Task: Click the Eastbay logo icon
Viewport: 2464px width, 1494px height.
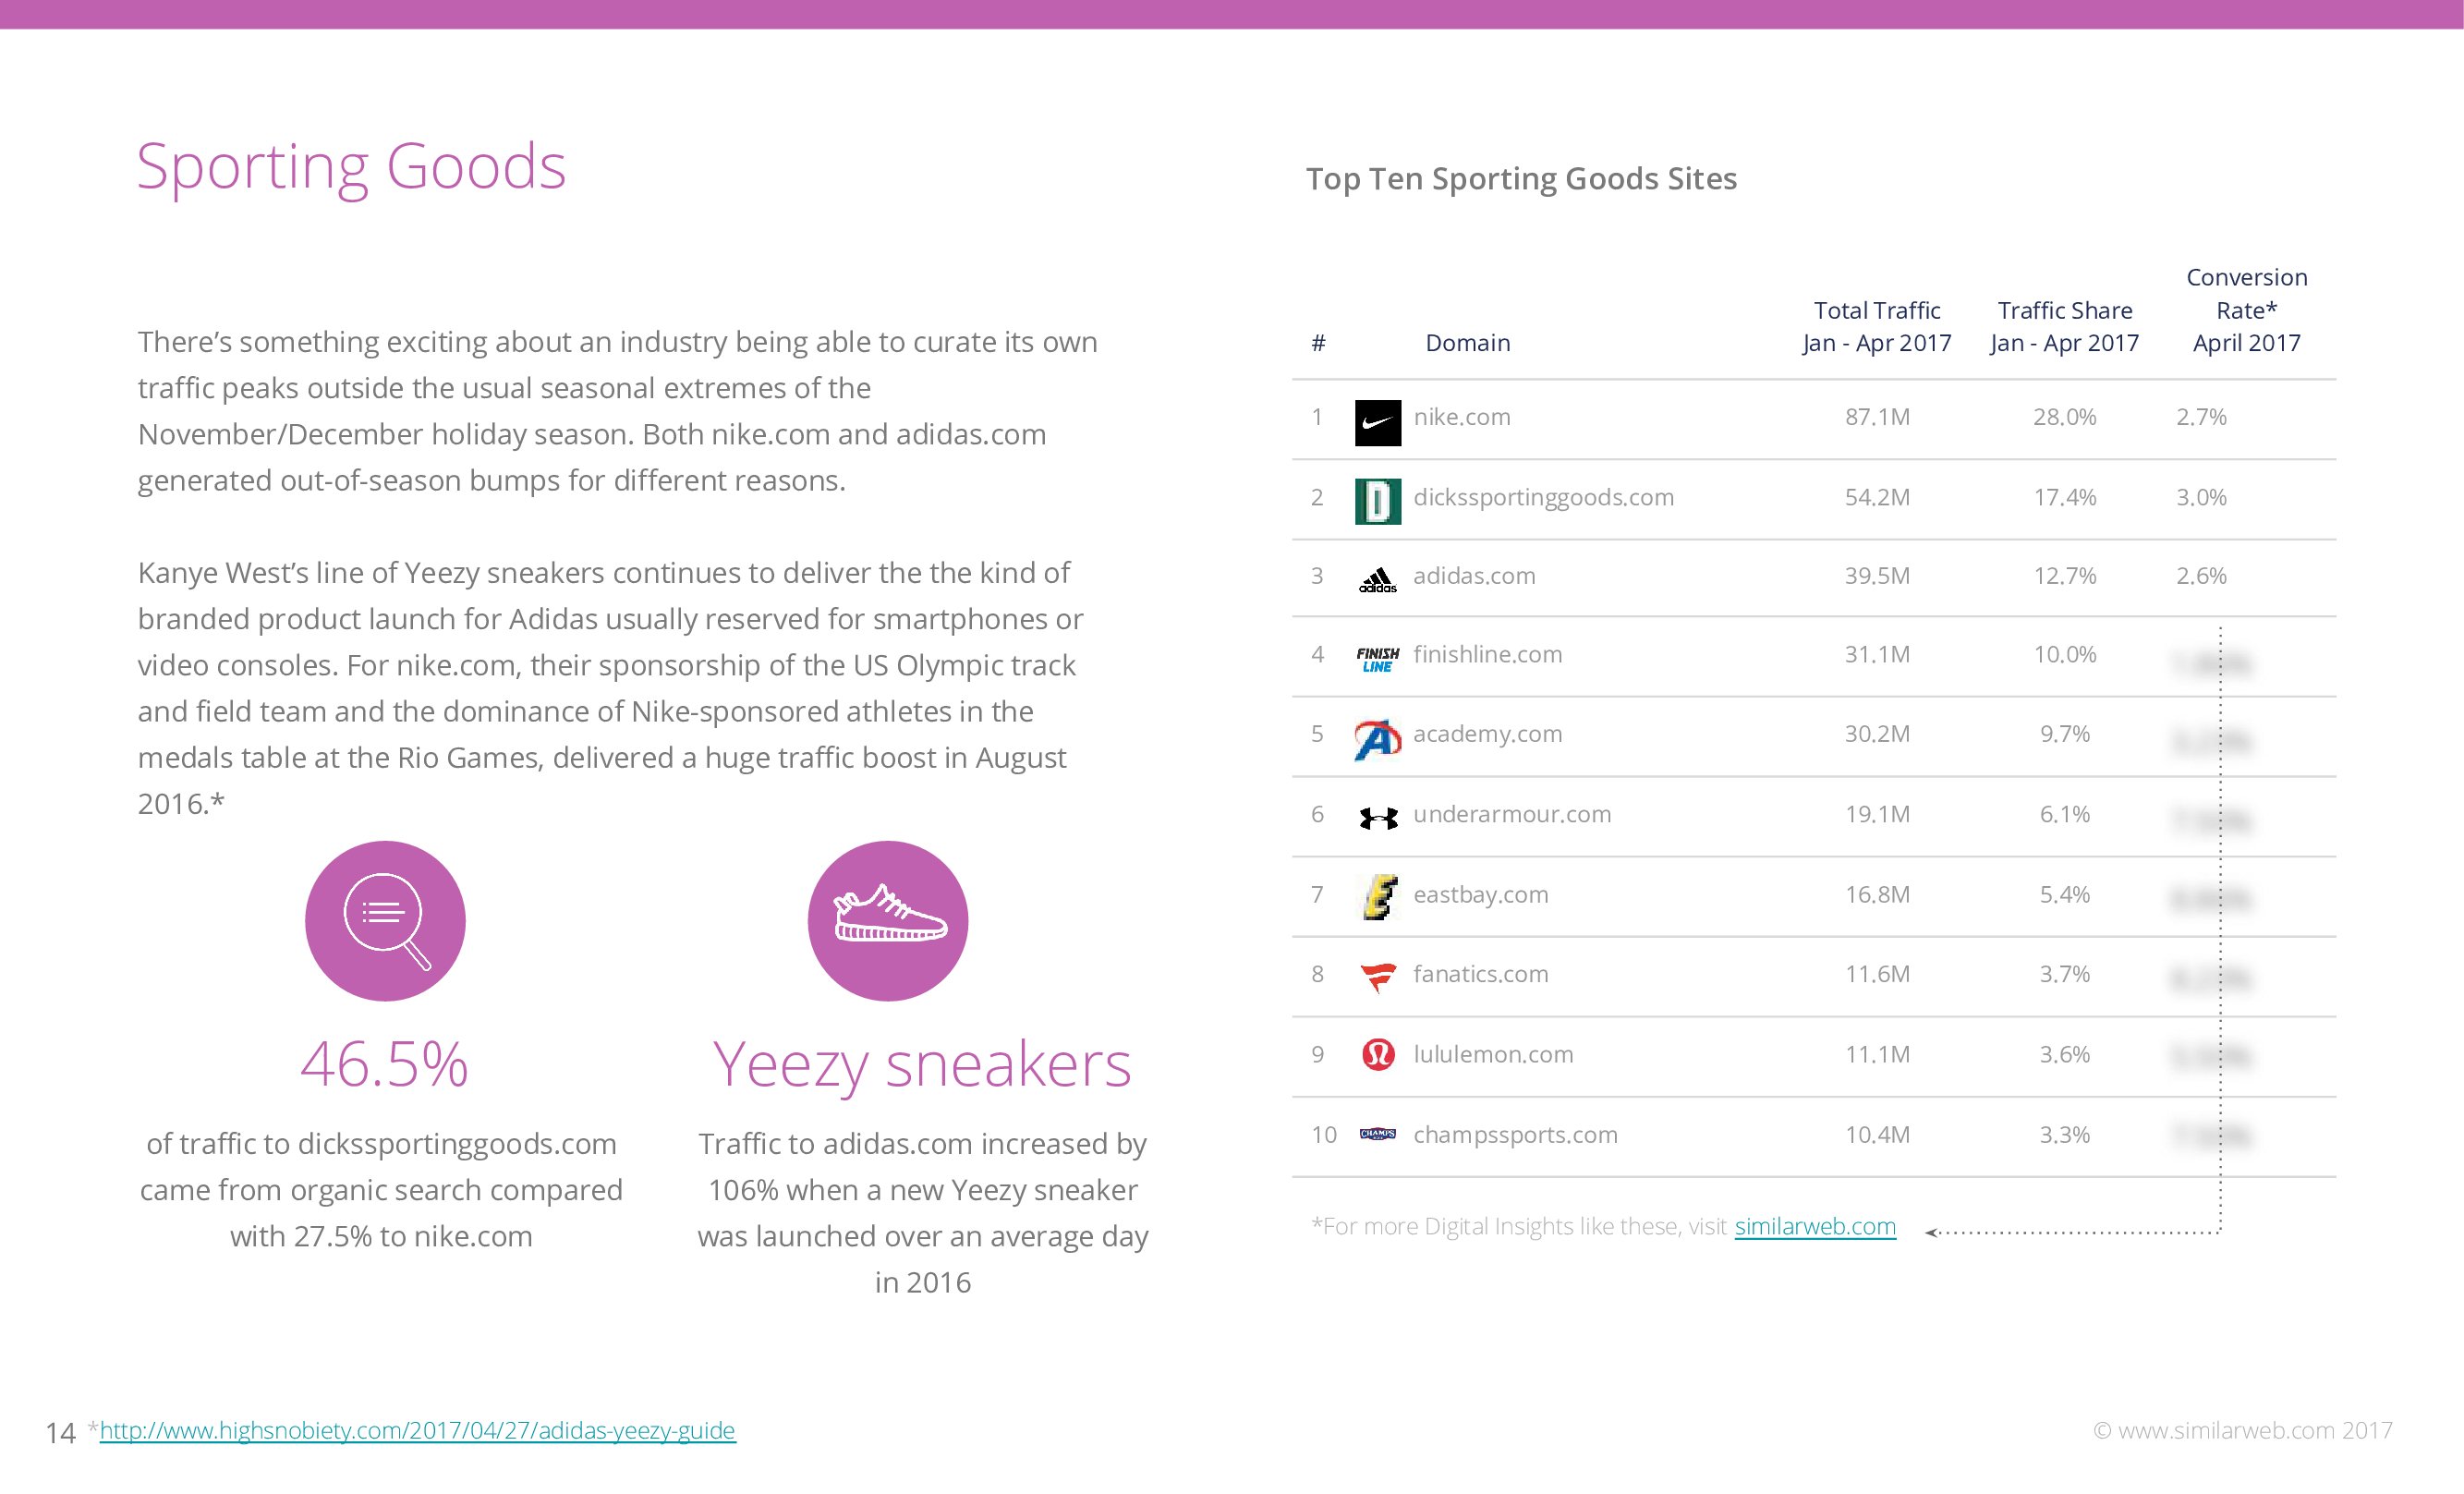Action: pos(1379,896)
